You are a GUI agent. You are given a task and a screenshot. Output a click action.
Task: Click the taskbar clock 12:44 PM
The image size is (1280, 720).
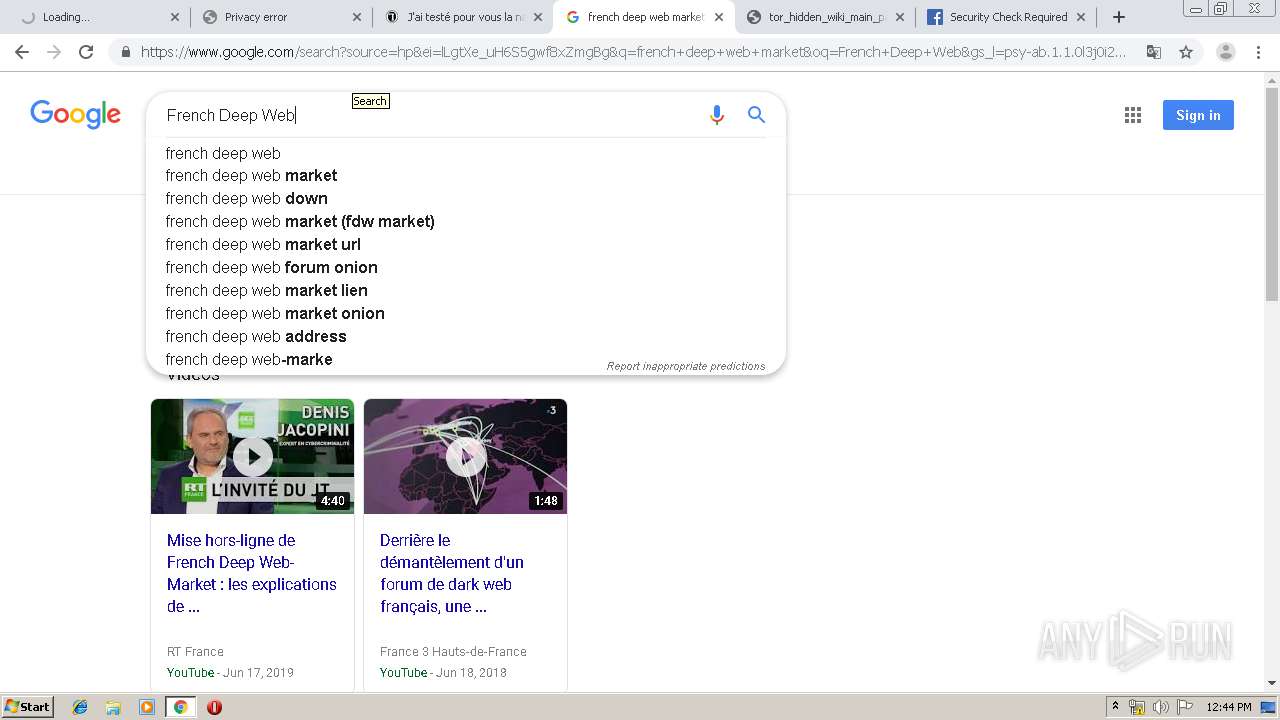(x=1229, y=707)
